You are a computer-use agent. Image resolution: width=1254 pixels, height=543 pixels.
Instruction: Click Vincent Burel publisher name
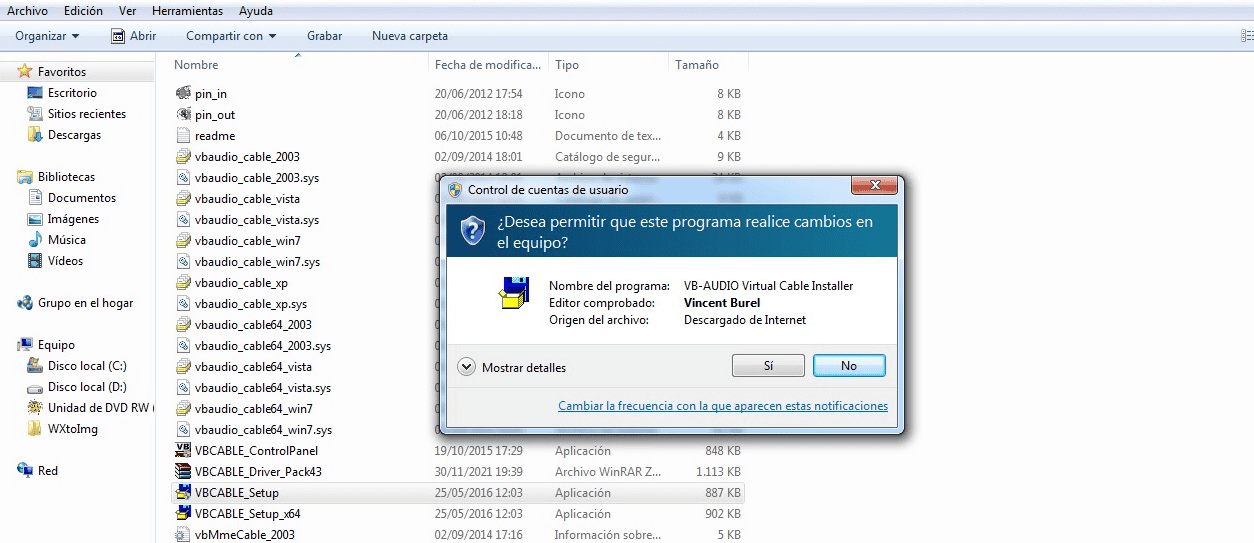pyautogui.click(x=722, y=303)
